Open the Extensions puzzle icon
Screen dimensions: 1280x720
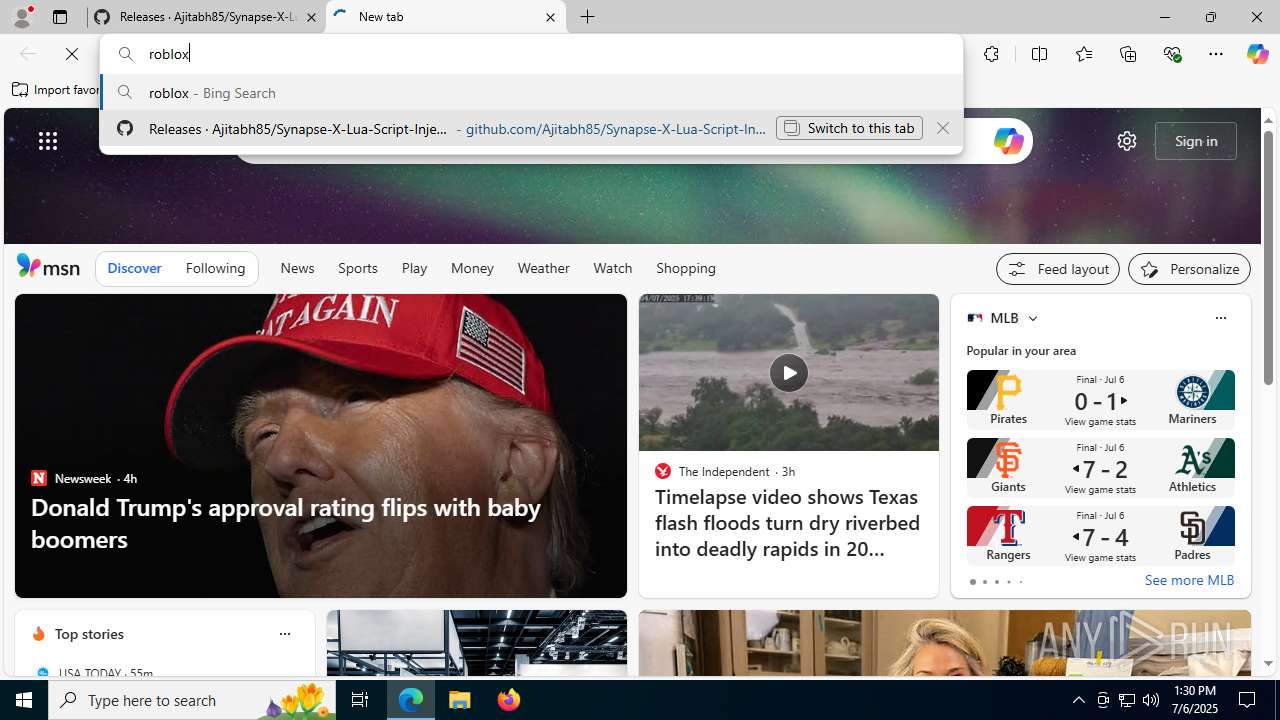[991, 54]
